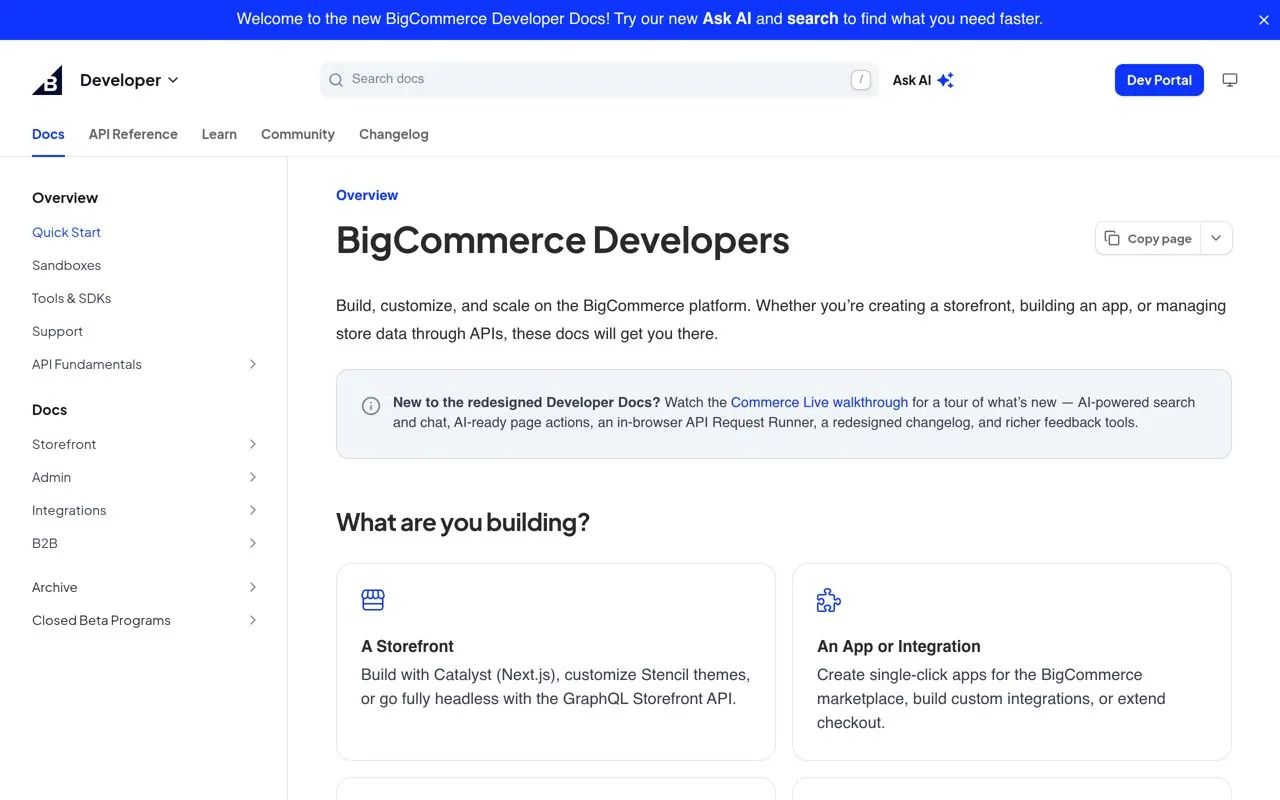1280x800 pixels.
Task: Expand API Fundamentals in the sidebar
Action: [x=253, y=364]
